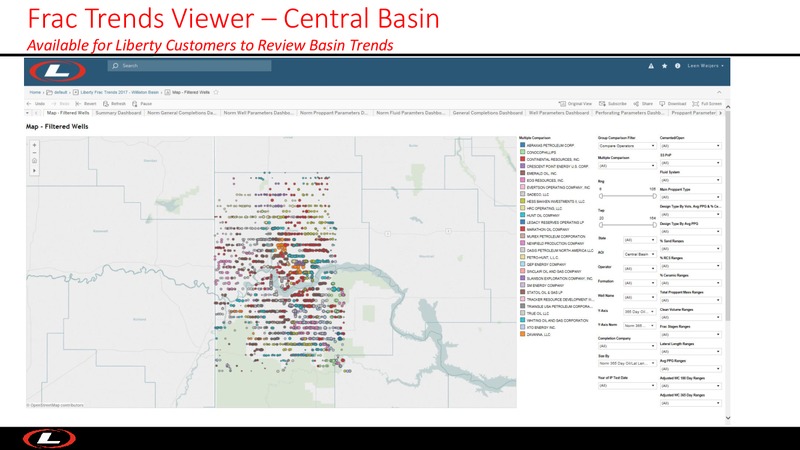Open Group Comparison Filter dropdown
The height and width of the screenshot is (450, 800).
[627, 146]
